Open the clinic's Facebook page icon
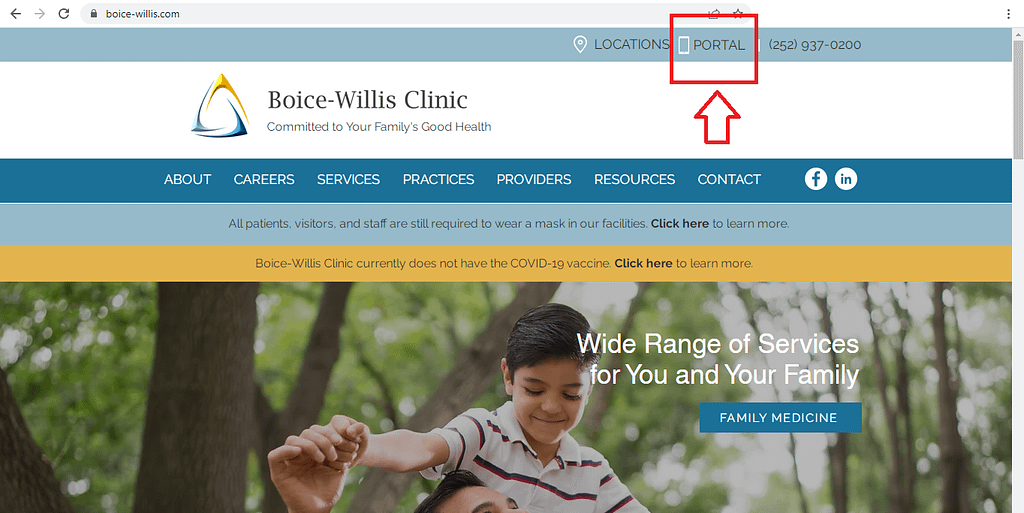 816,179
